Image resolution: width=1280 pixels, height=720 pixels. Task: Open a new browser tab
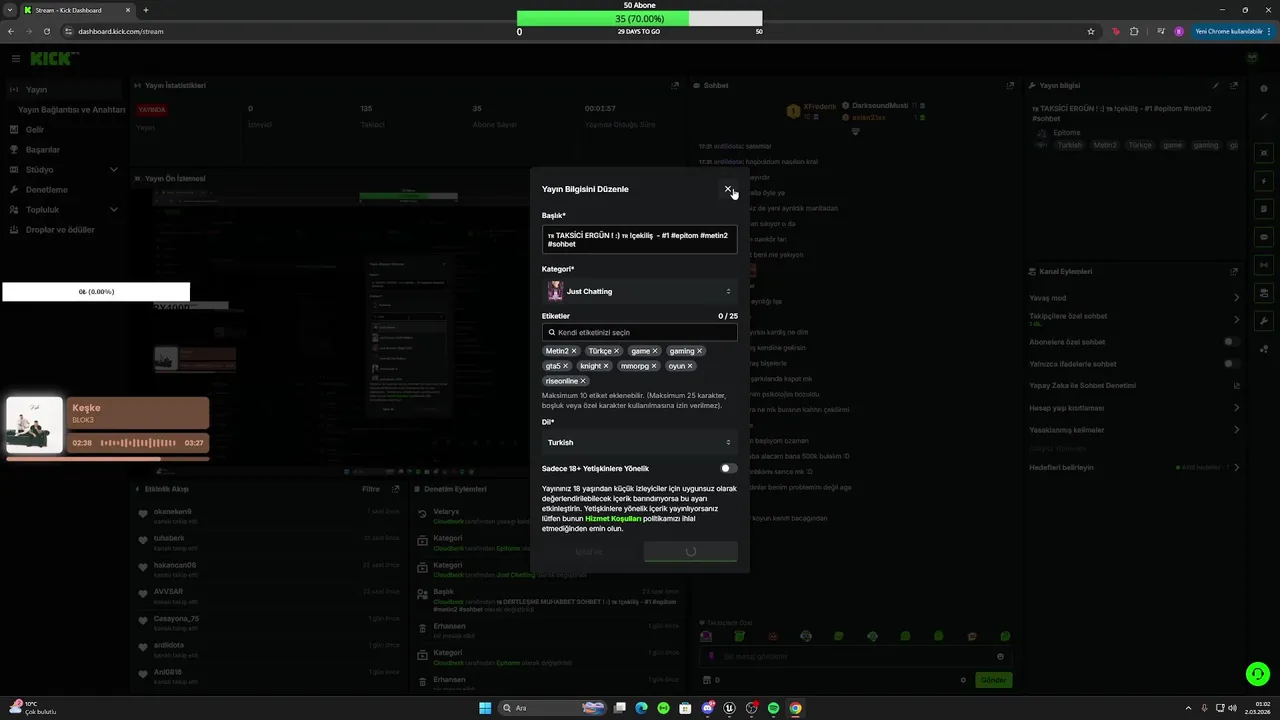pos(146,10)
